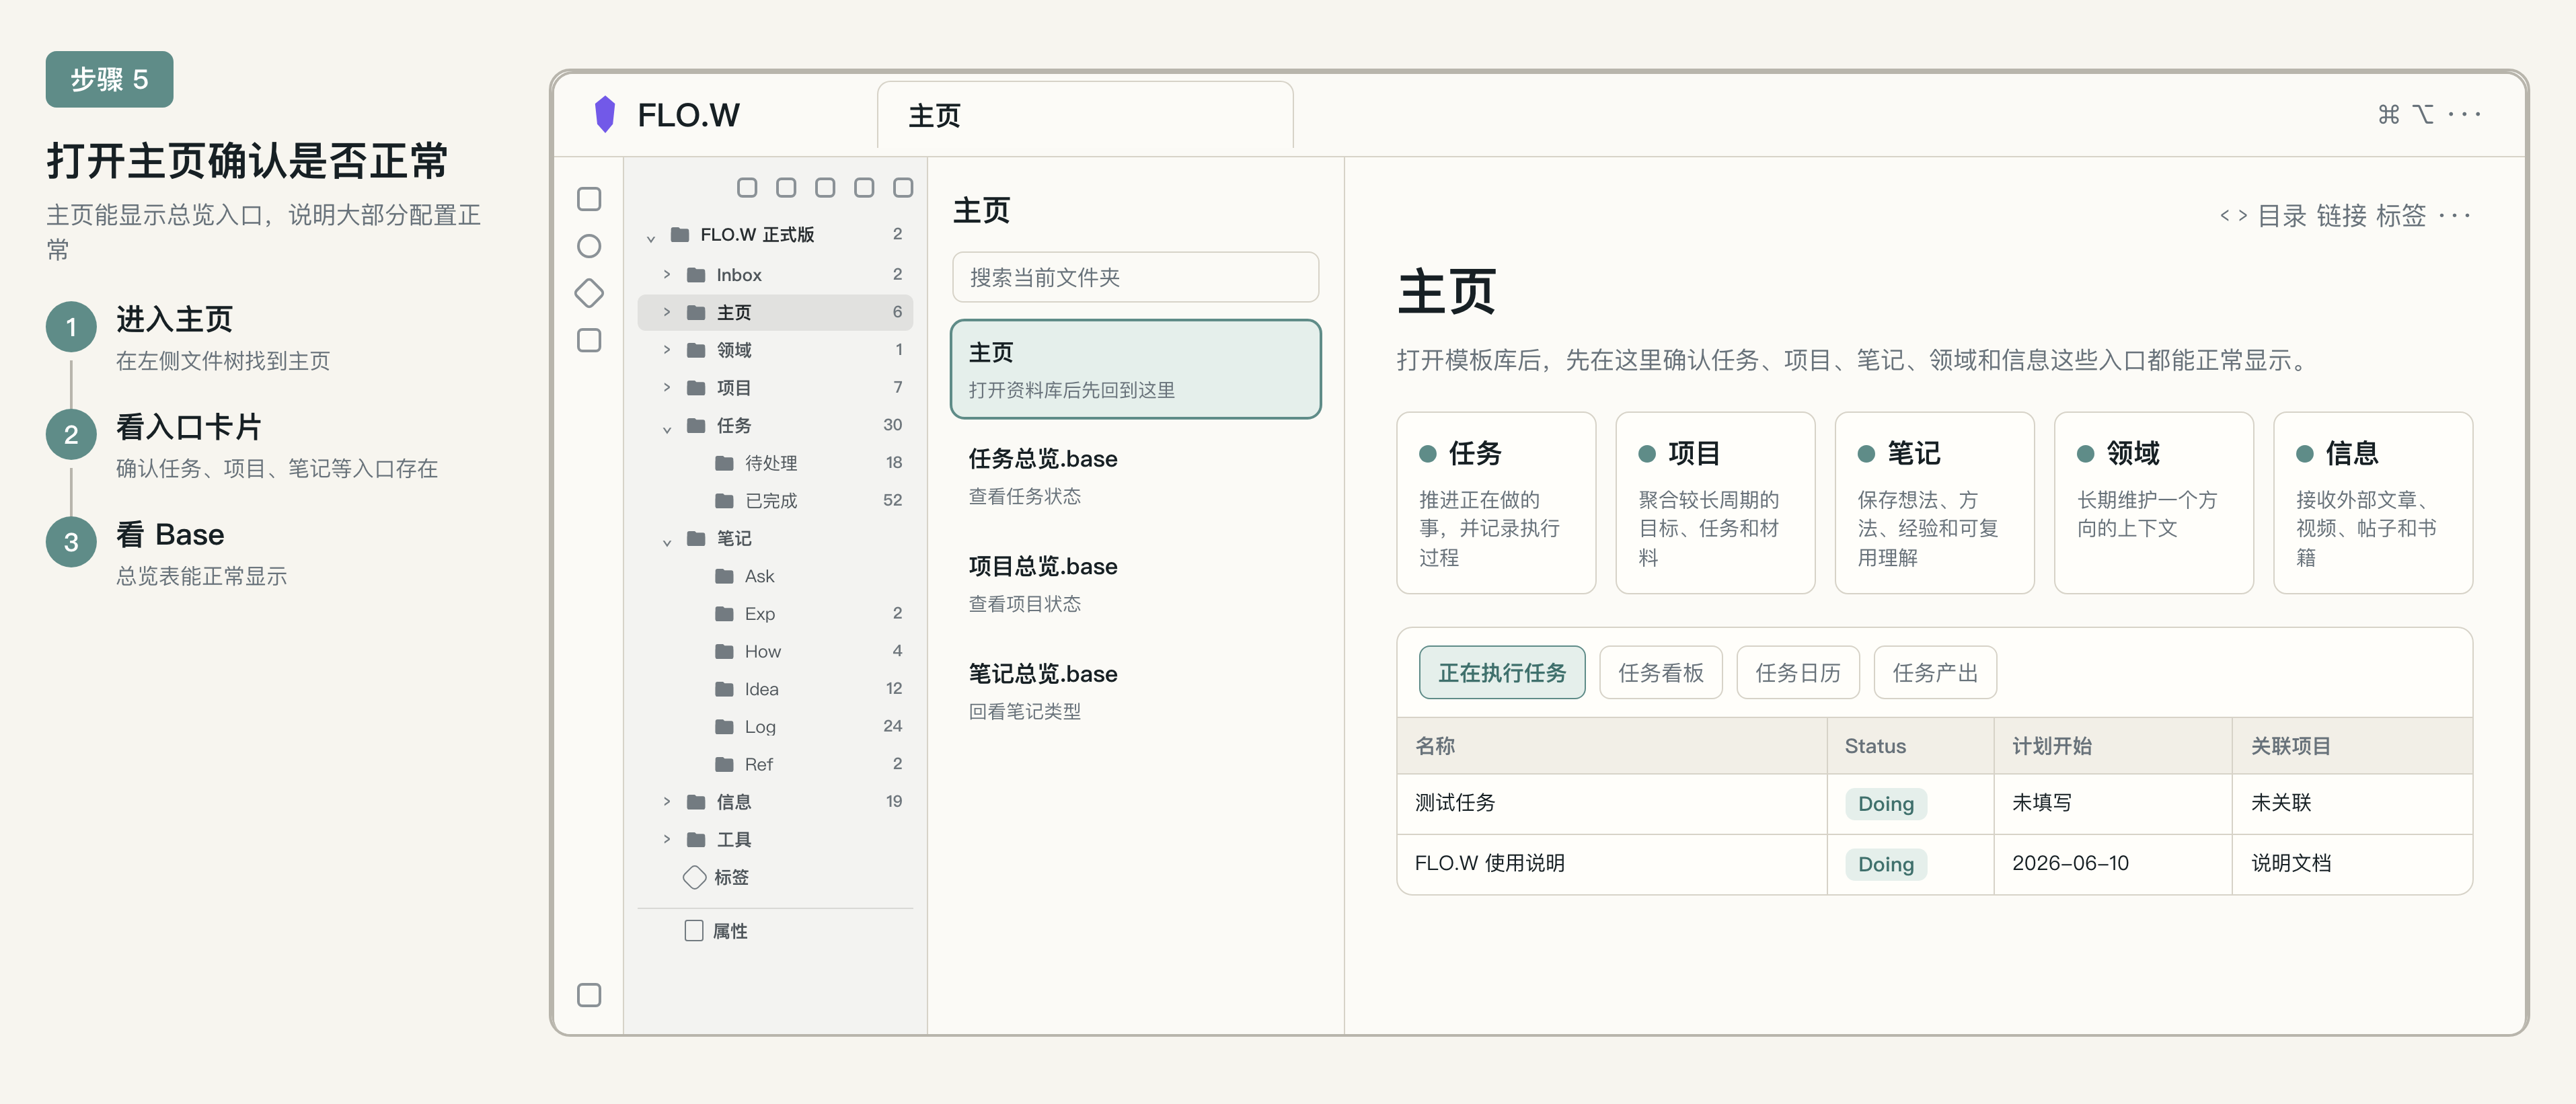Open the 笔记 entry card on the homepage
The height and width of the screenshot is (1104, 2576).
[x=1934, y=502]
